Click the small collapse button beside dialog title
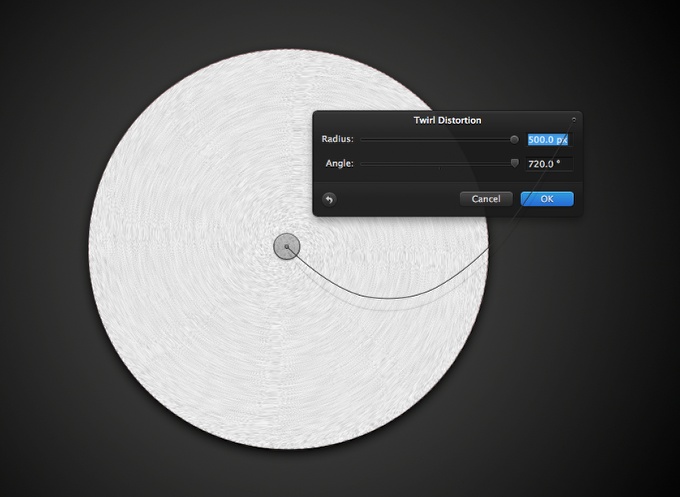The image size is (680, 497). click(573, 119)
